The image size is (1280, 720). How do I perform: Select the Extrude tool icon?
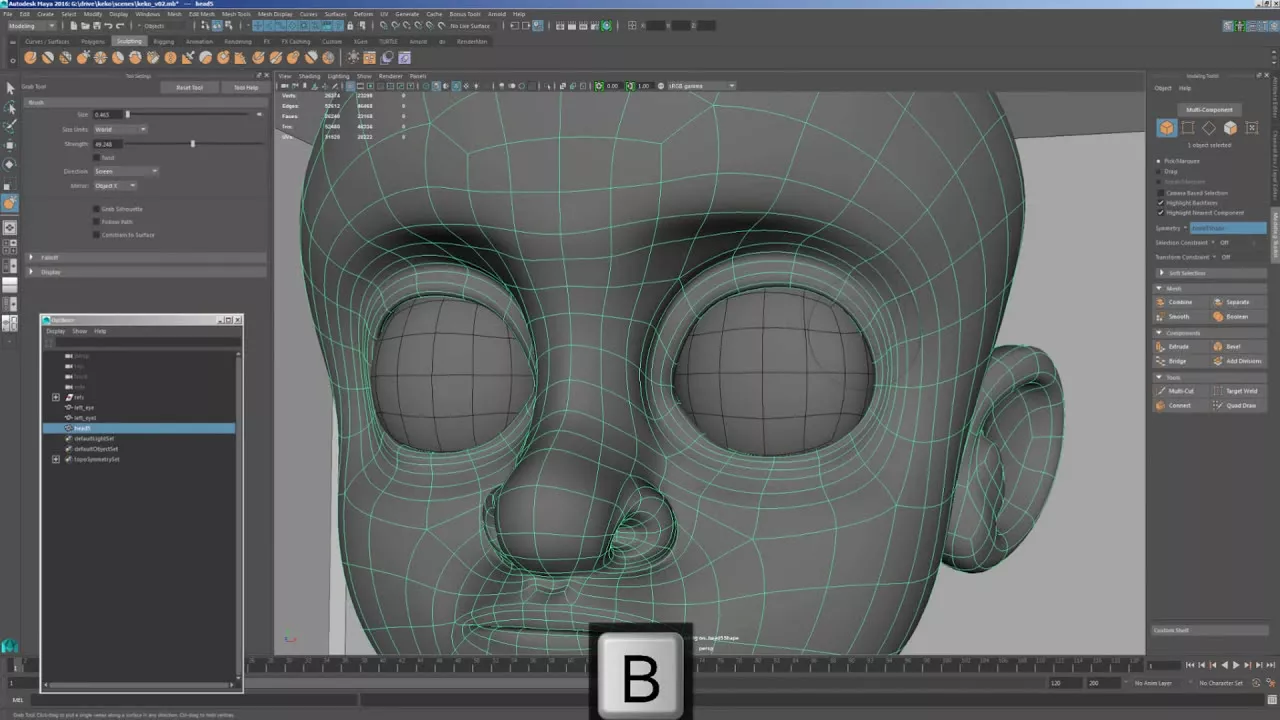1161,346
